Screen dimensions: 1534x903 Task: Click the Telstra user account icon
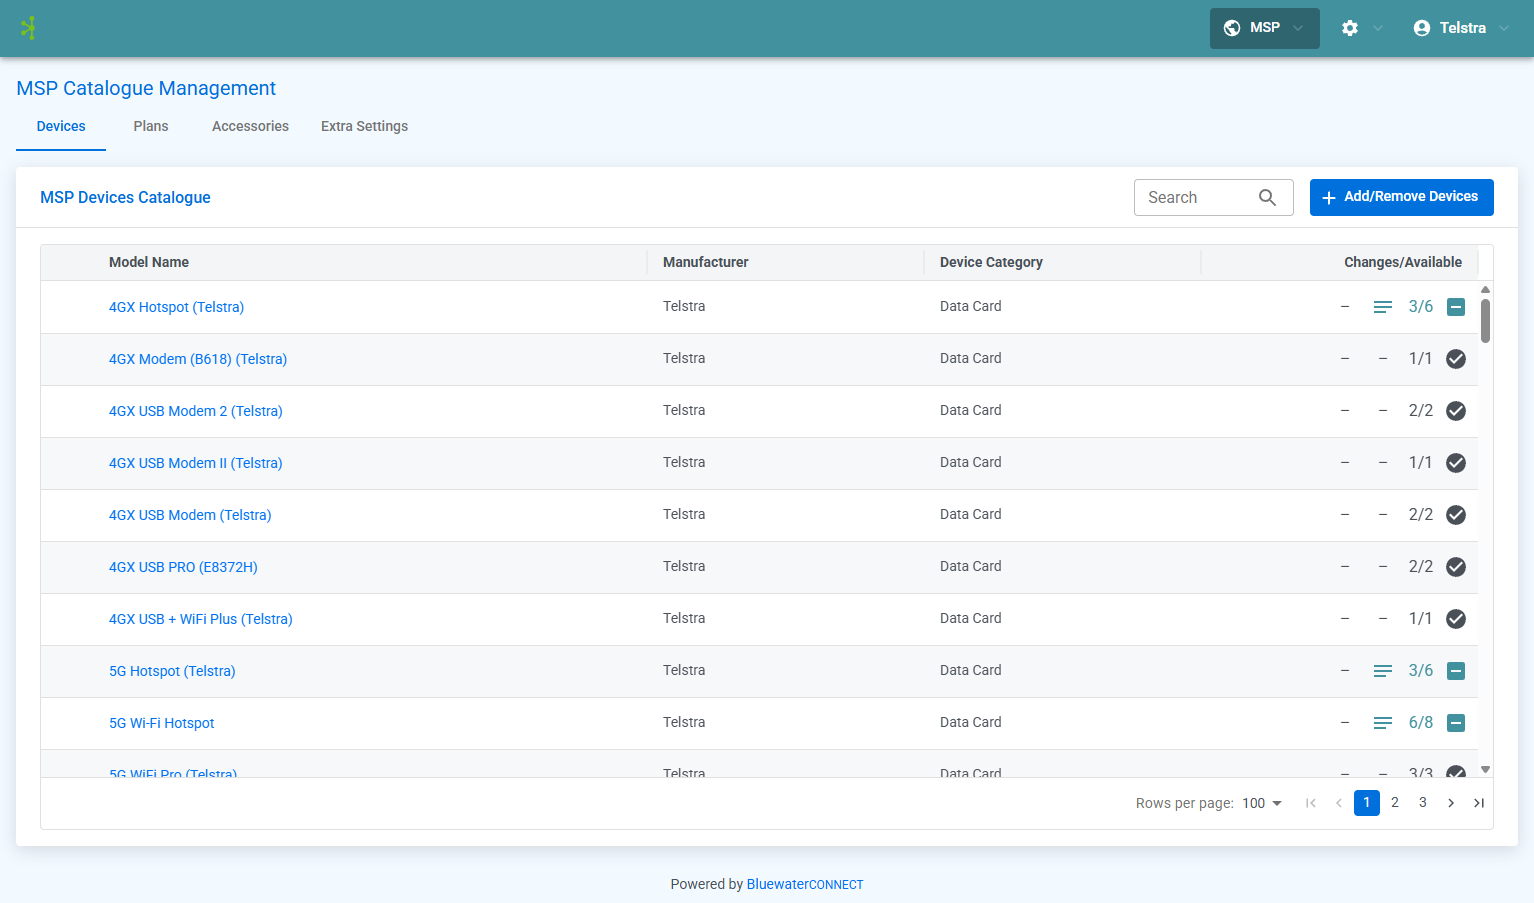[x=1421, y=28]
